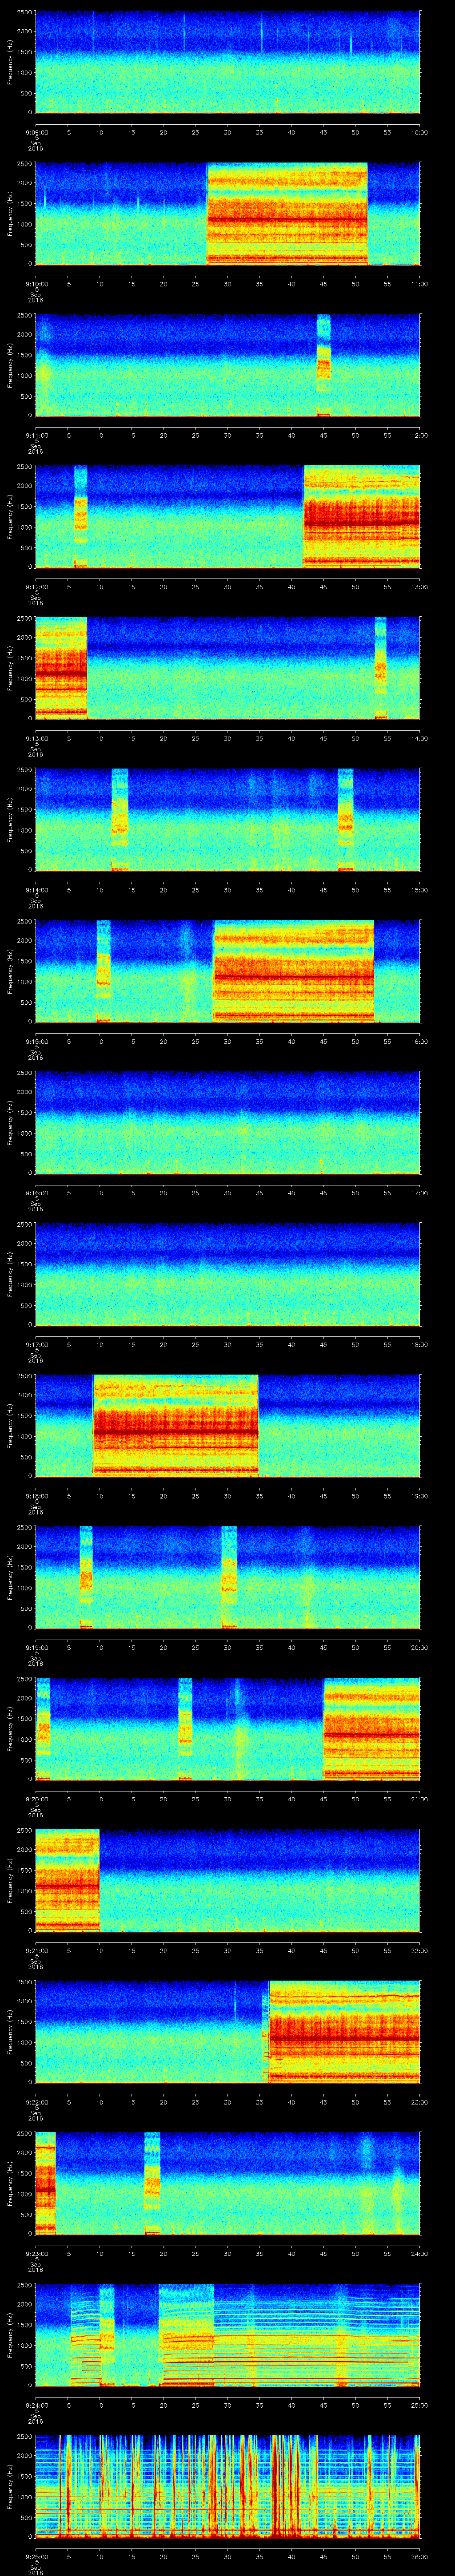The image size is (455, 2576).
Task: Open the 9:24 spectrogram with harmonic lines
Action: tap(227, 2334)
